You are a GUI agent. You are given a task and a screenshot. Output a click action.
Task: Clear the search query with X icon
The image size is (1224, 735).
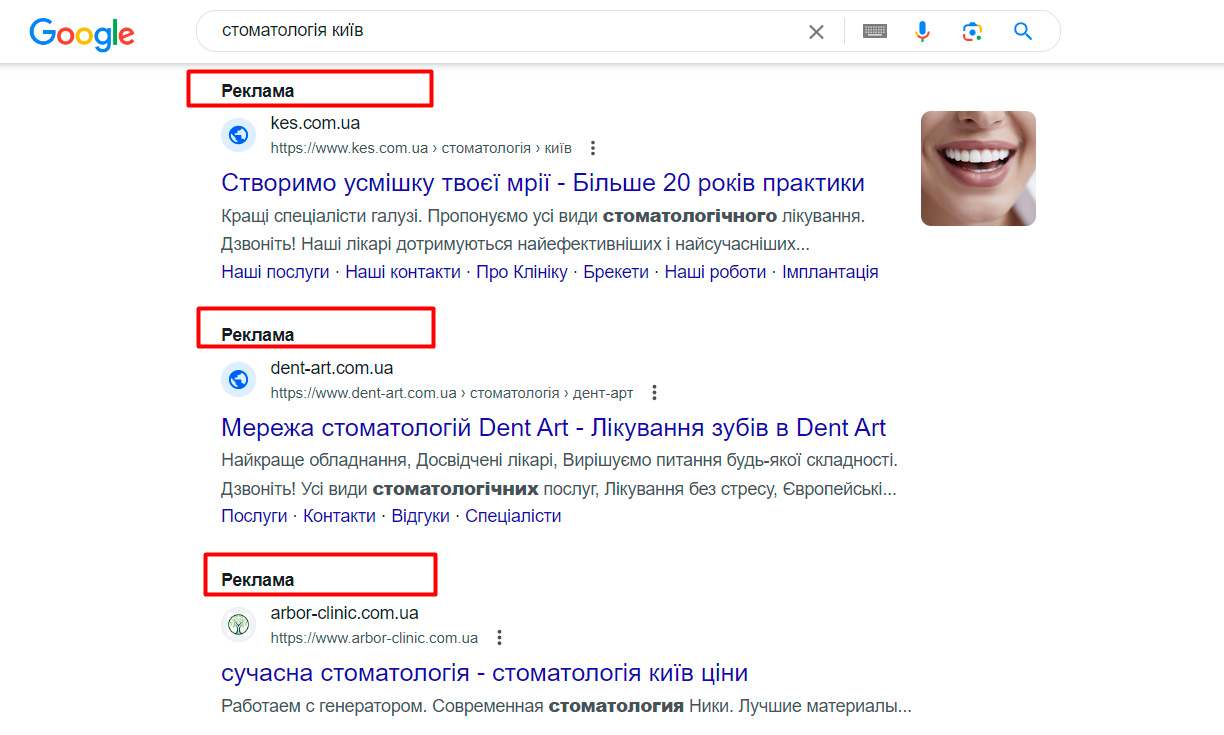(x=816, y=32)
